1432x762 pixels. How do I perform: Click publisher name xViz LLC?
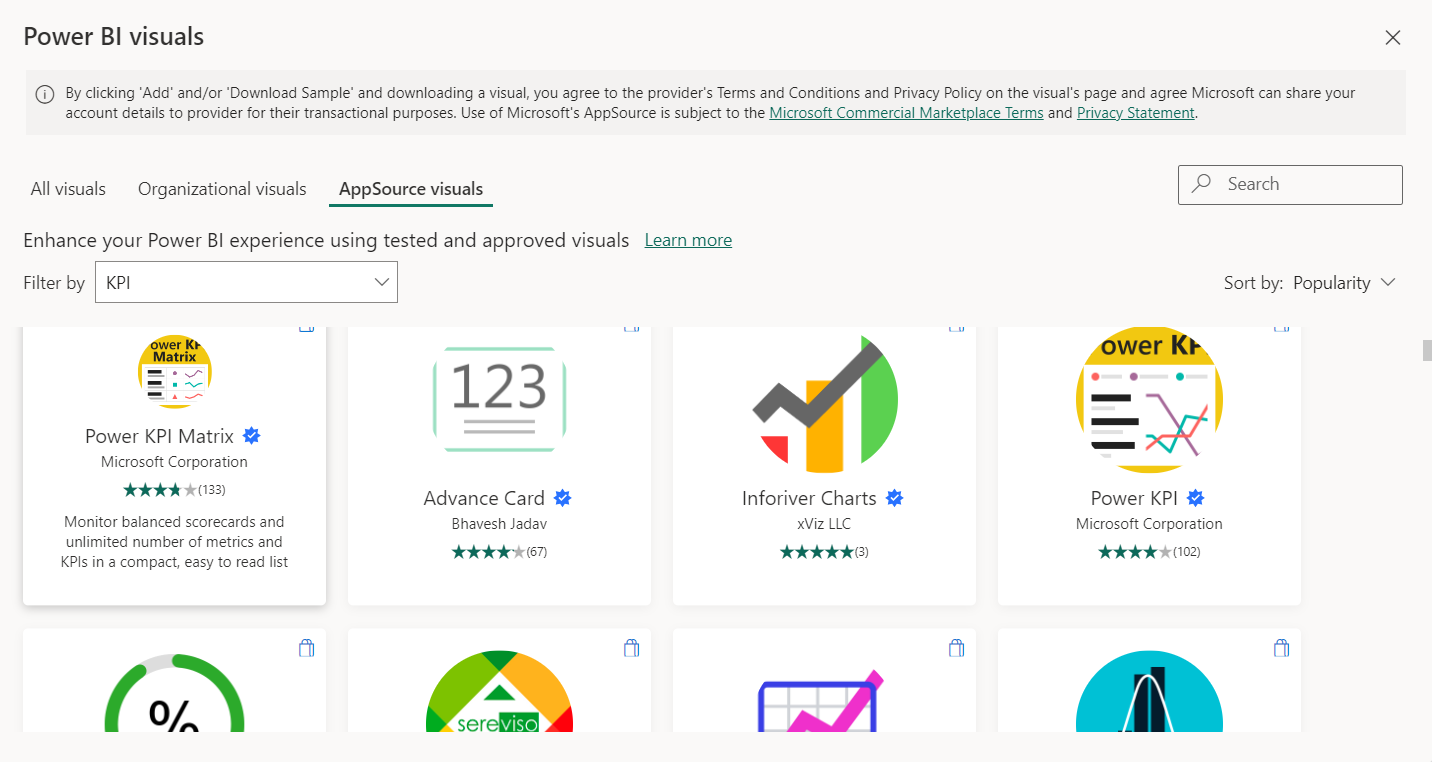pos(824,524)
